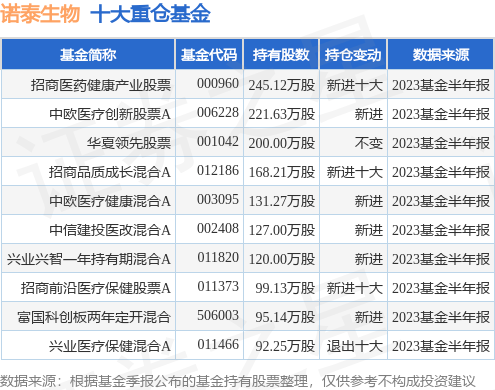Click 新进 in 富国科创板两年定开混合 row
Screen dimensions: 495x390
[369, 317]
